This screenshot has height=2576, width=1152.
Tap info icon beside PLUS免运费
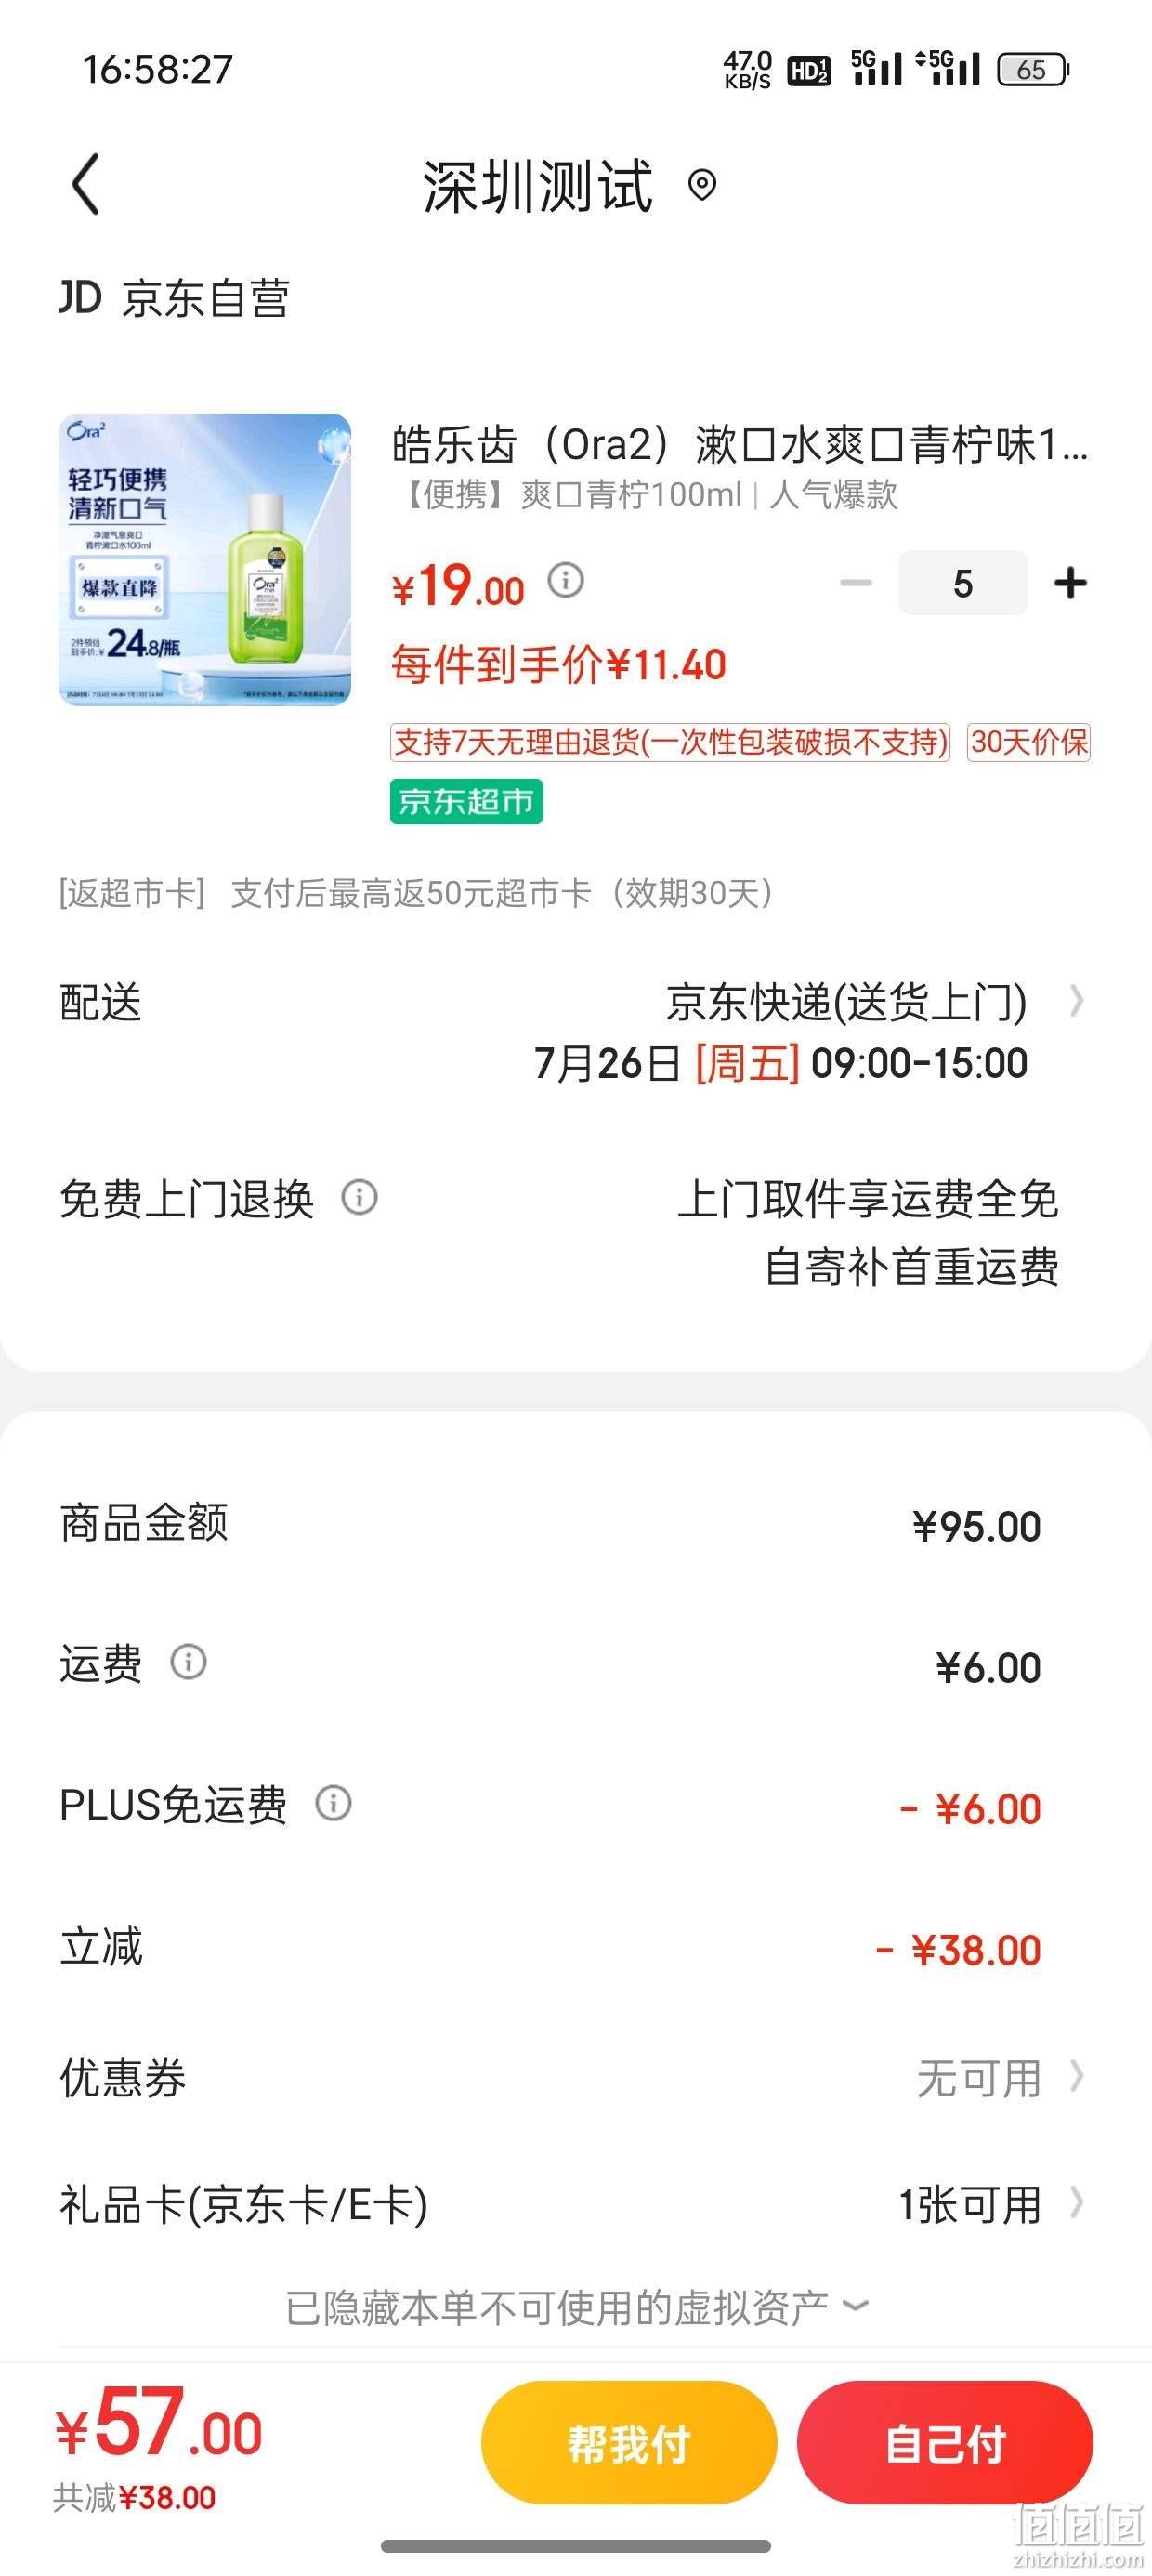click(x=334, y=1803)
